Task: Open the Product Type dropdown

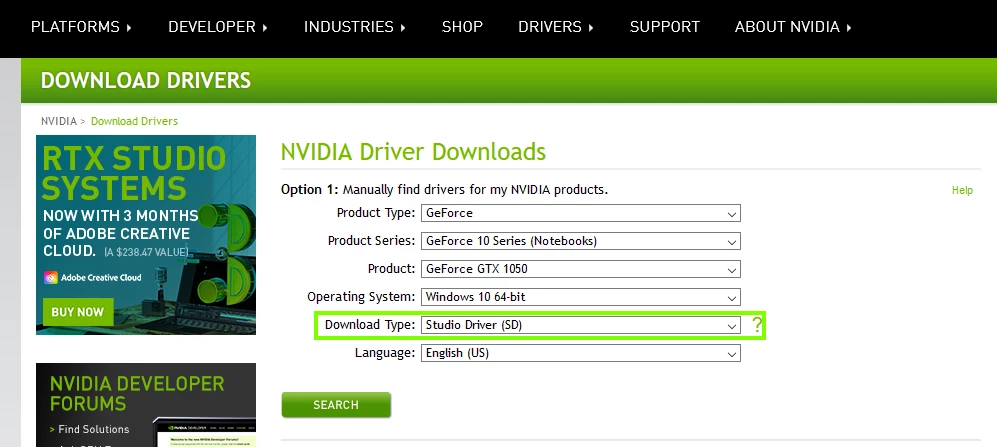Action: 581,213
